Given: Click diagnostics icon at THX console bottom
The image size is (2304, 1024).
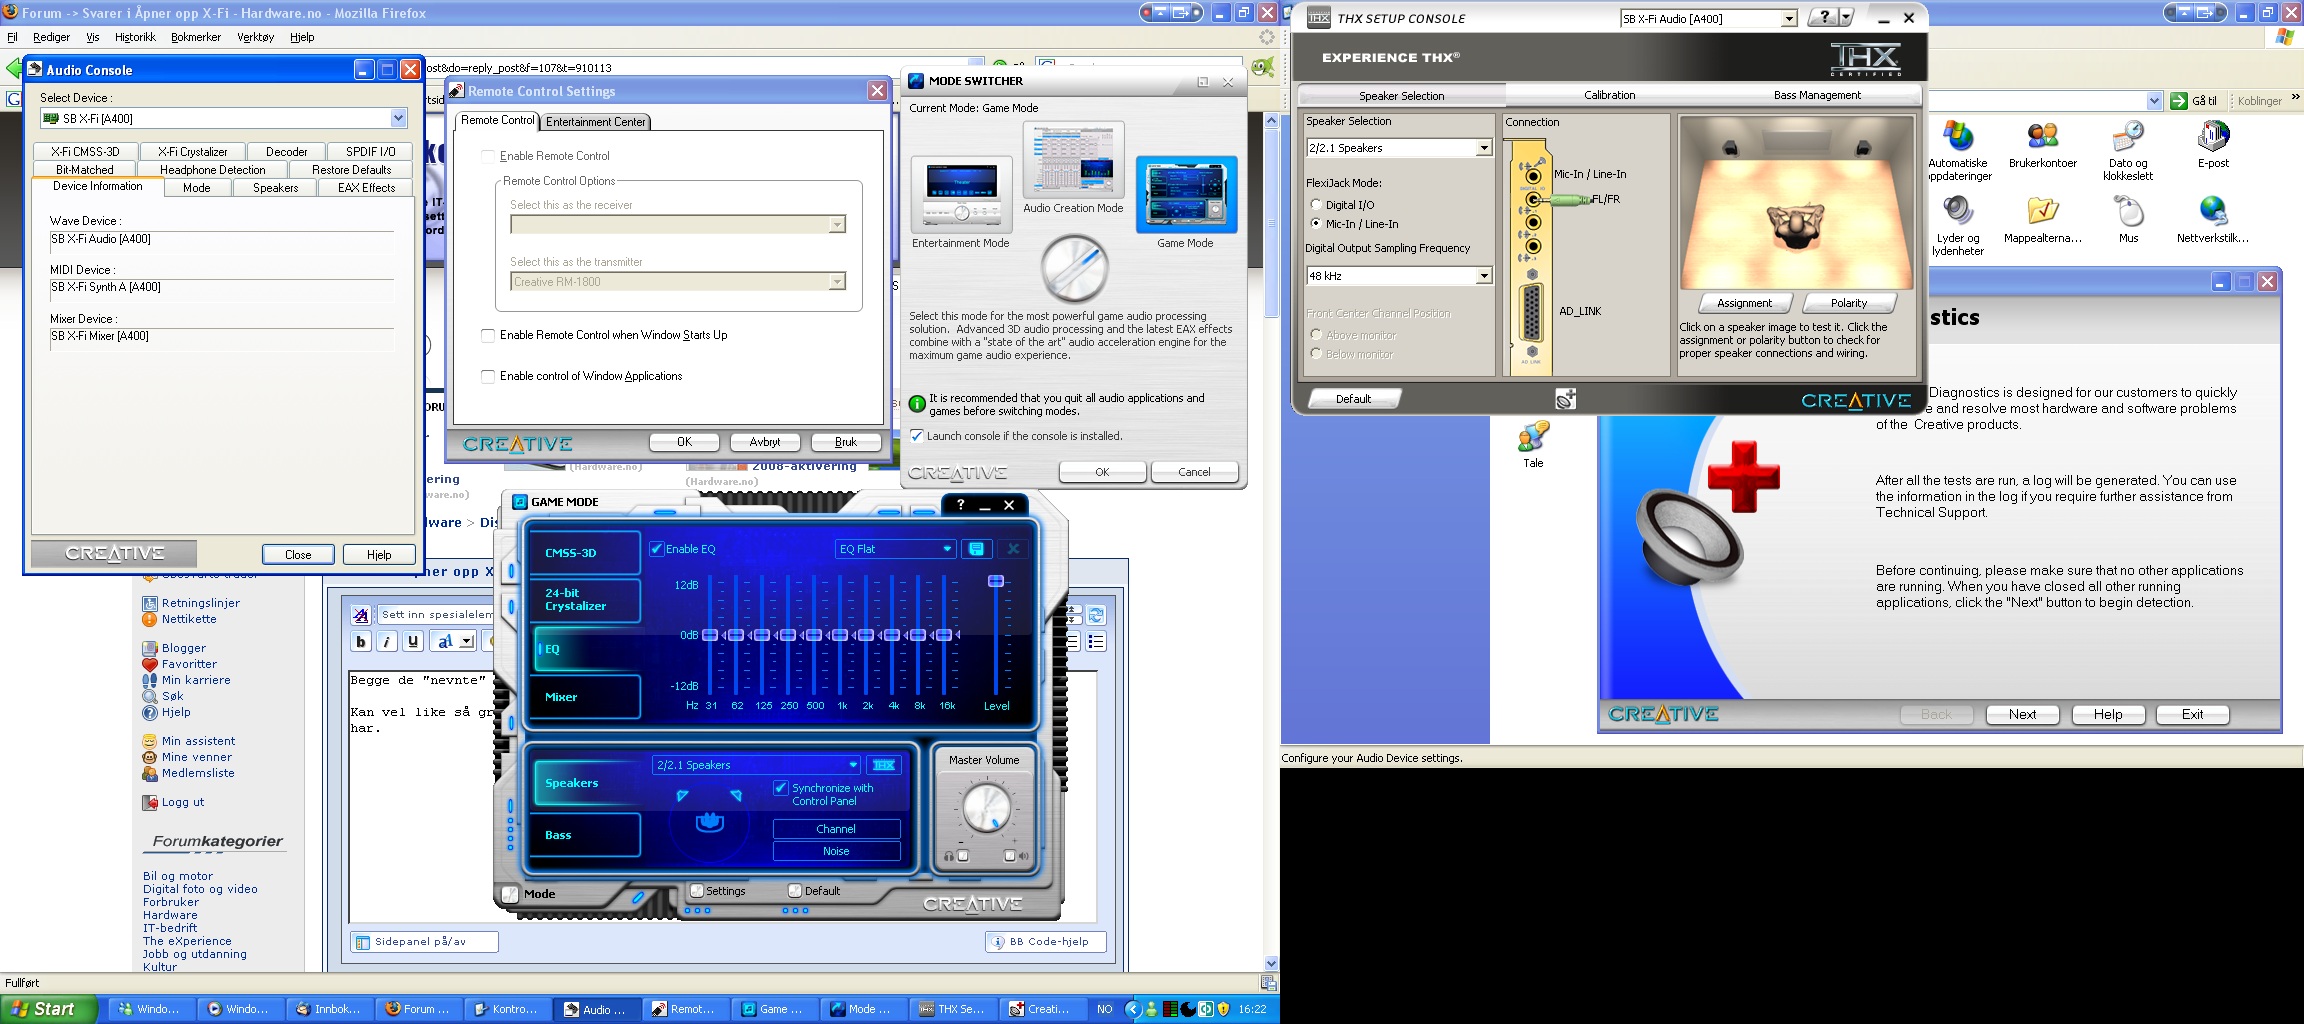Looking at the screenshot, I should tap(1566, 399).
